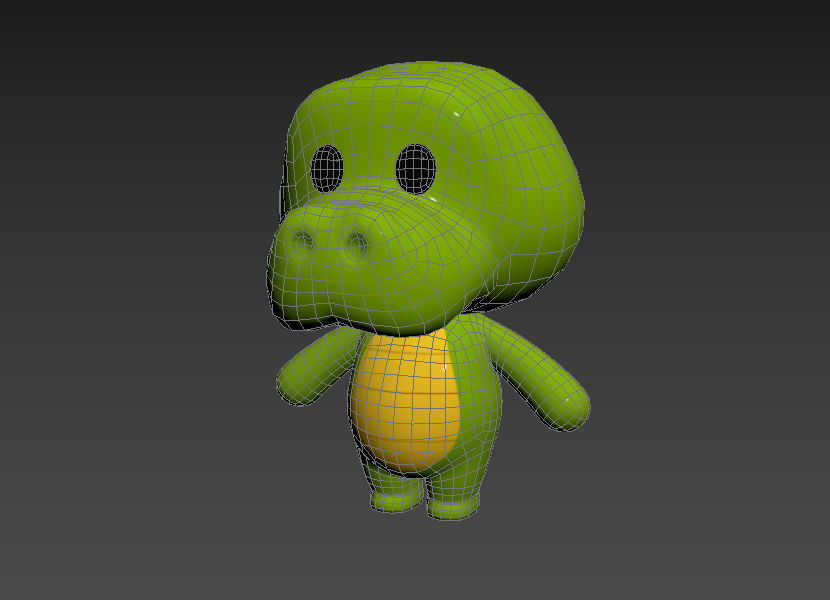Click the nostril nearer the snout's center
Viewport: 830px width, 600px height.
(356, 247)
